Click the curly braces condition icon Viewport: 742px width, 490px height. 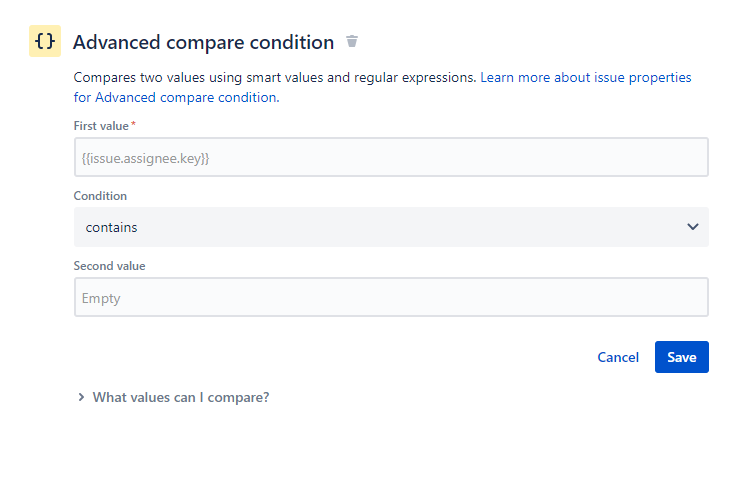tap(45, 42)
